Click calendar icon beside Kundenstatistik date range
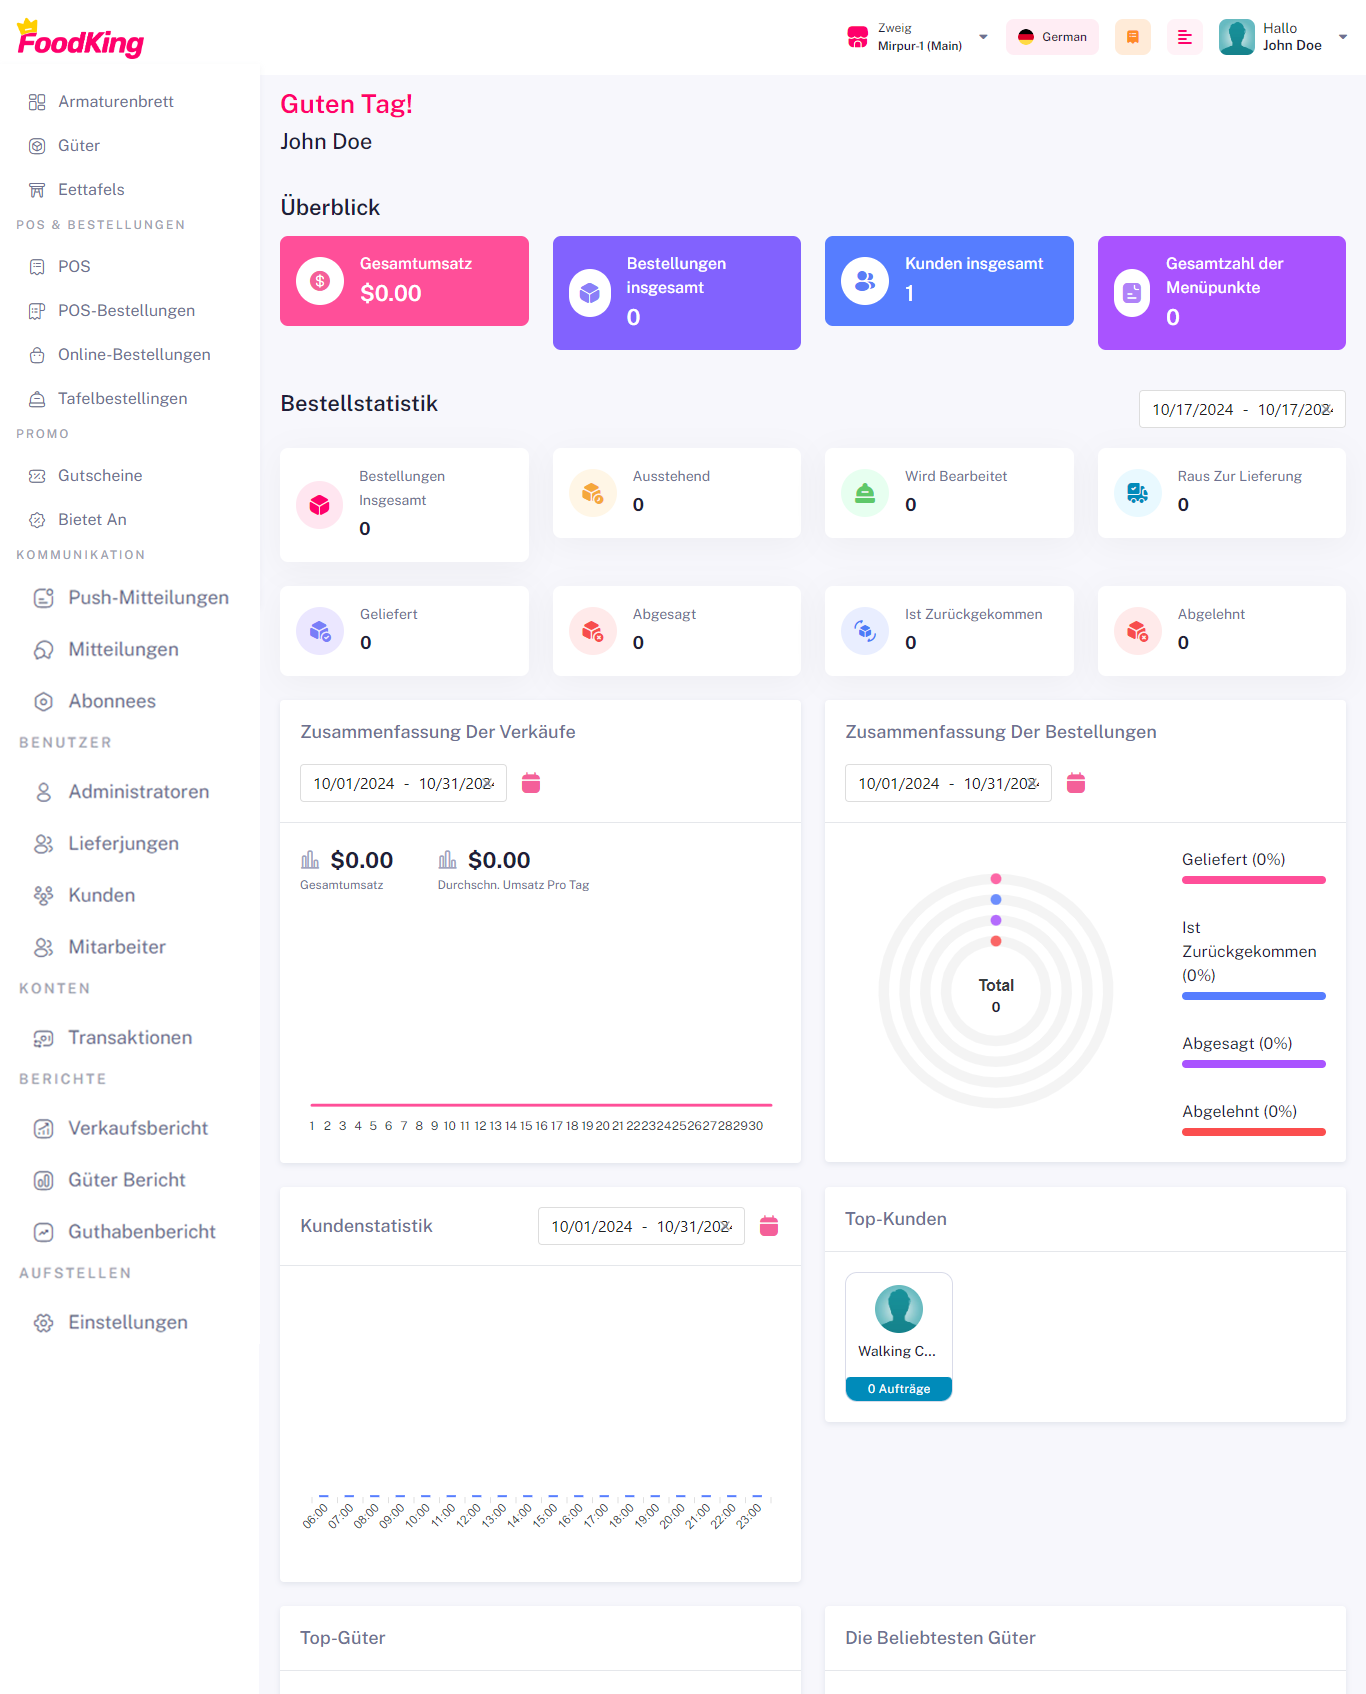 [x=769, y=1226]
